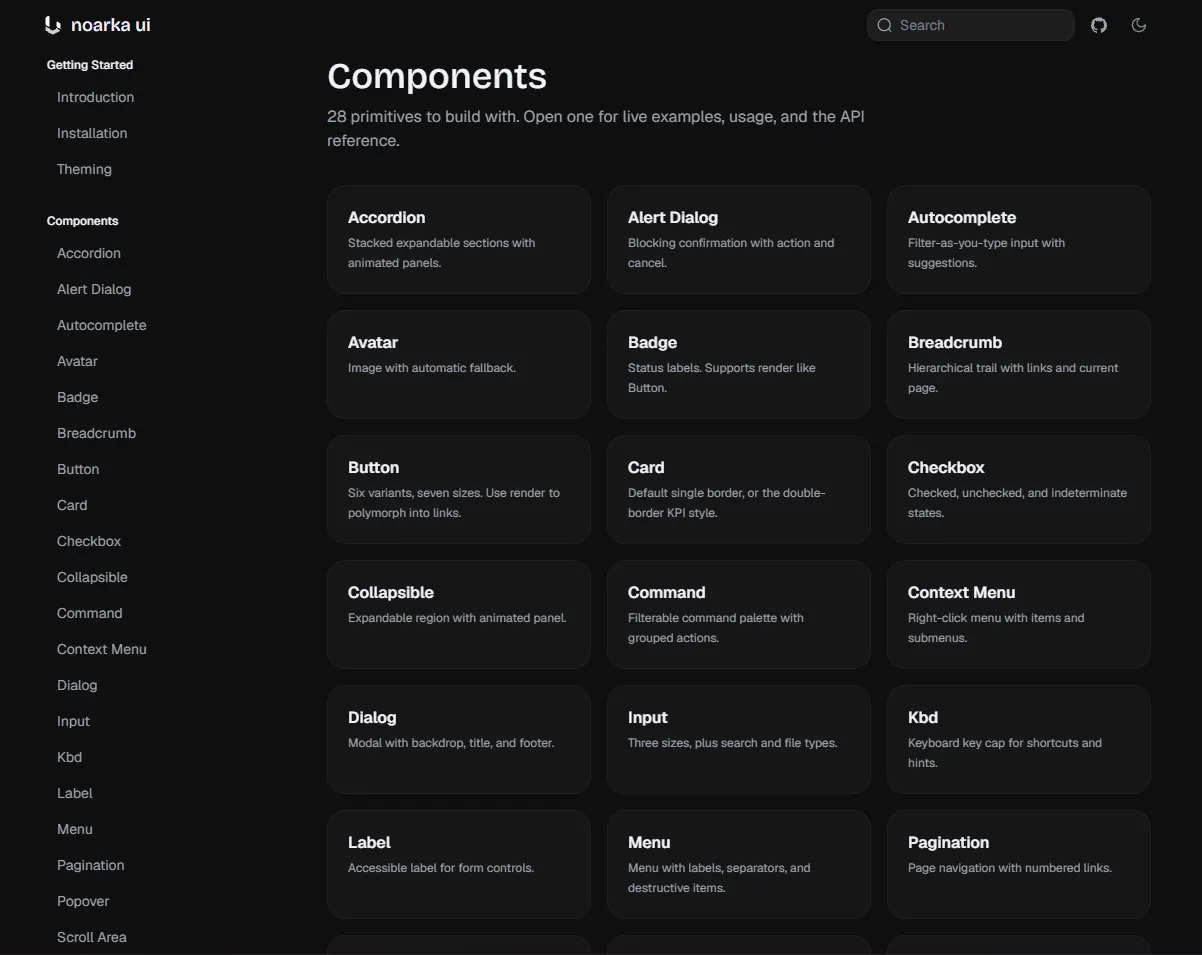This screenshot has height=955, width=1202.
Task: Open the GitHub repository icon
Action: tap(1099, 25)
